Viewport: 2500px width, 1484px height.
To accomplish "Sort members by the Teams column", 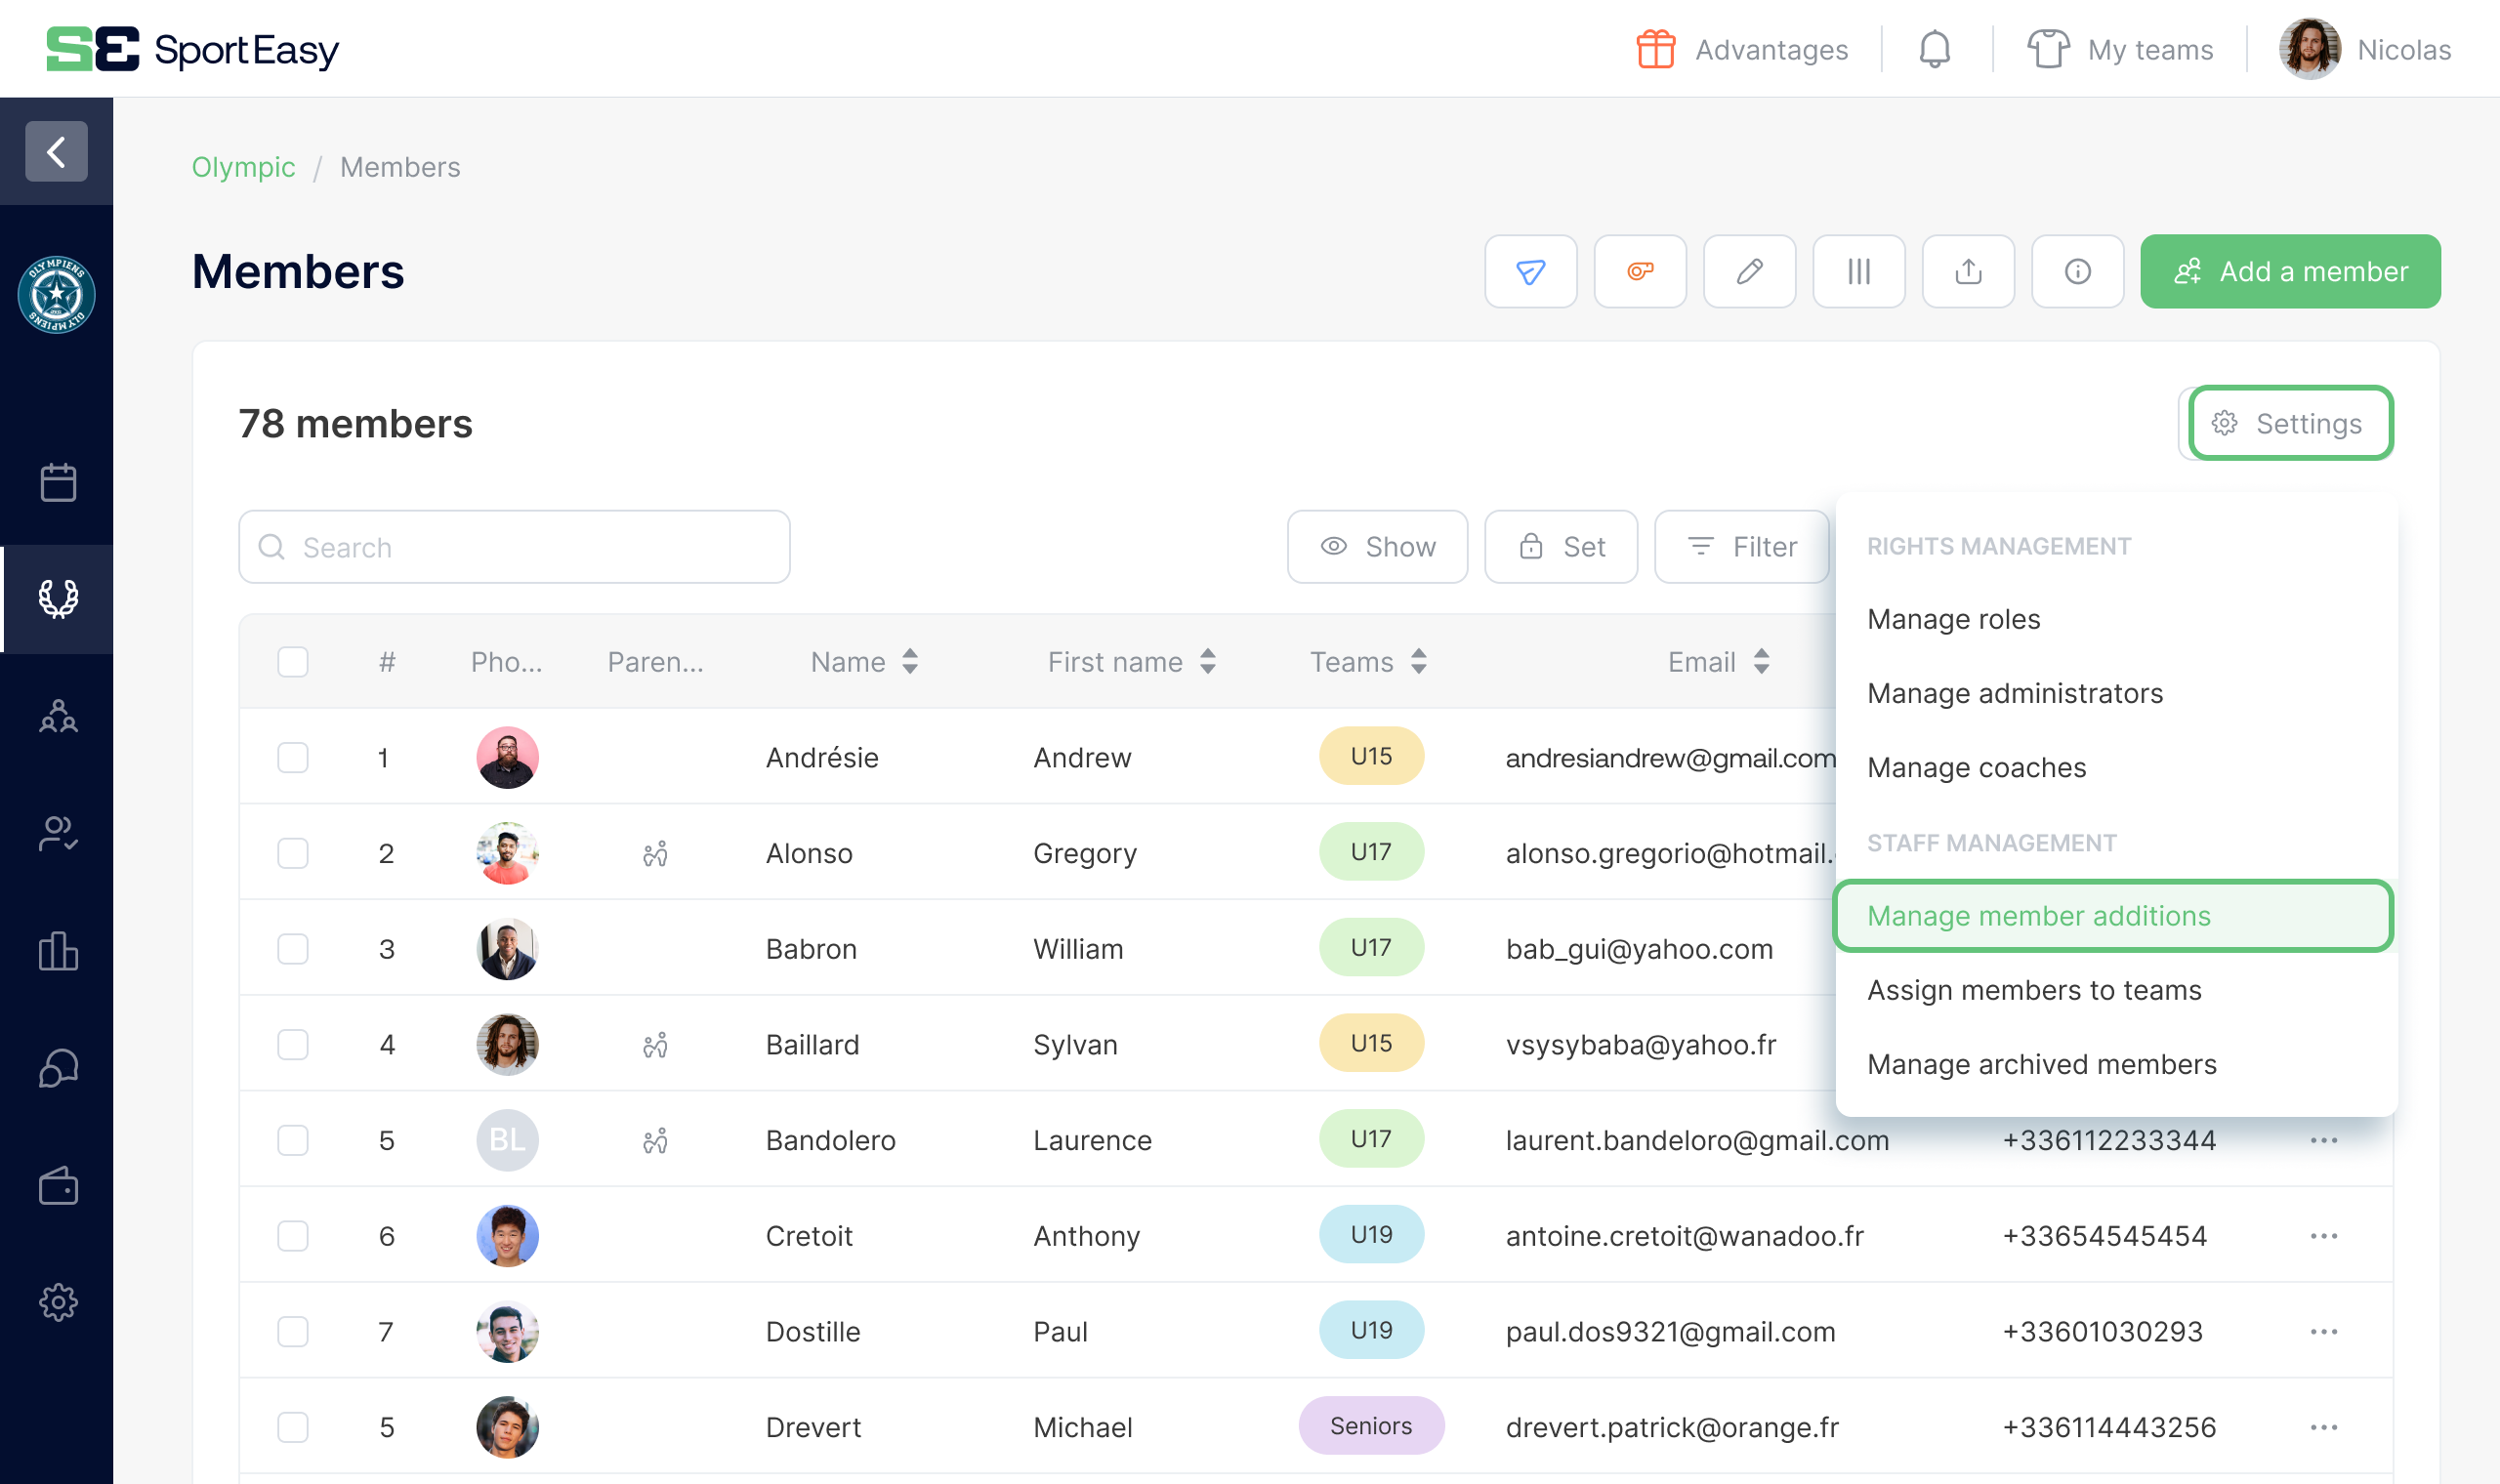I will click(x=1419, y=661).
